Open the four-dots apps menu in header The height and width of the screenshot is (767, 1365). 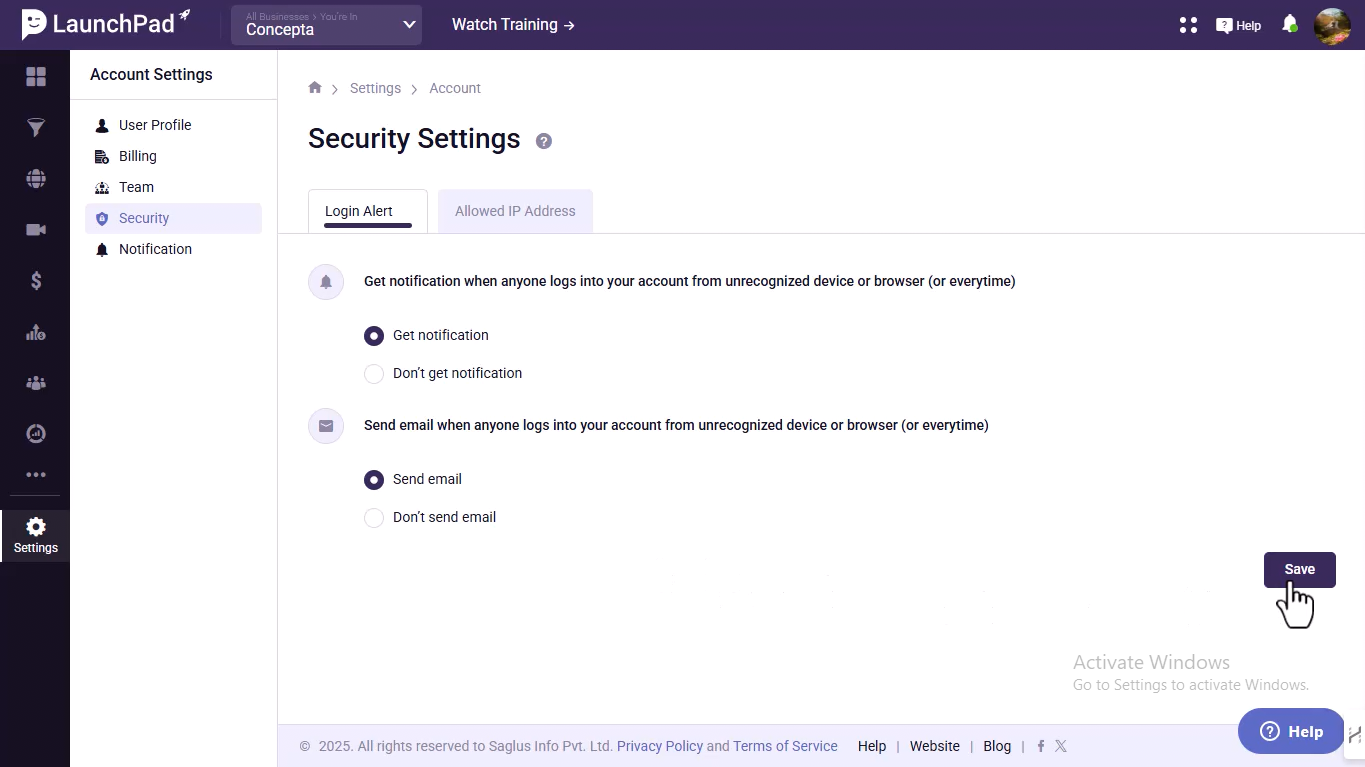click(1188, 25)
